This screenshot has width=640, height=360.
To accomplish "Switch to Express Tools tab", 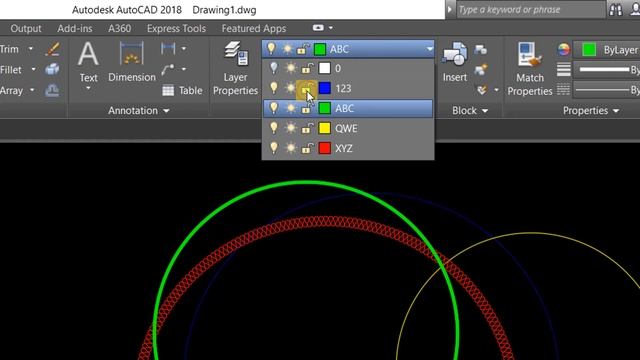I will pyautogui.click(x=176, y=29).
